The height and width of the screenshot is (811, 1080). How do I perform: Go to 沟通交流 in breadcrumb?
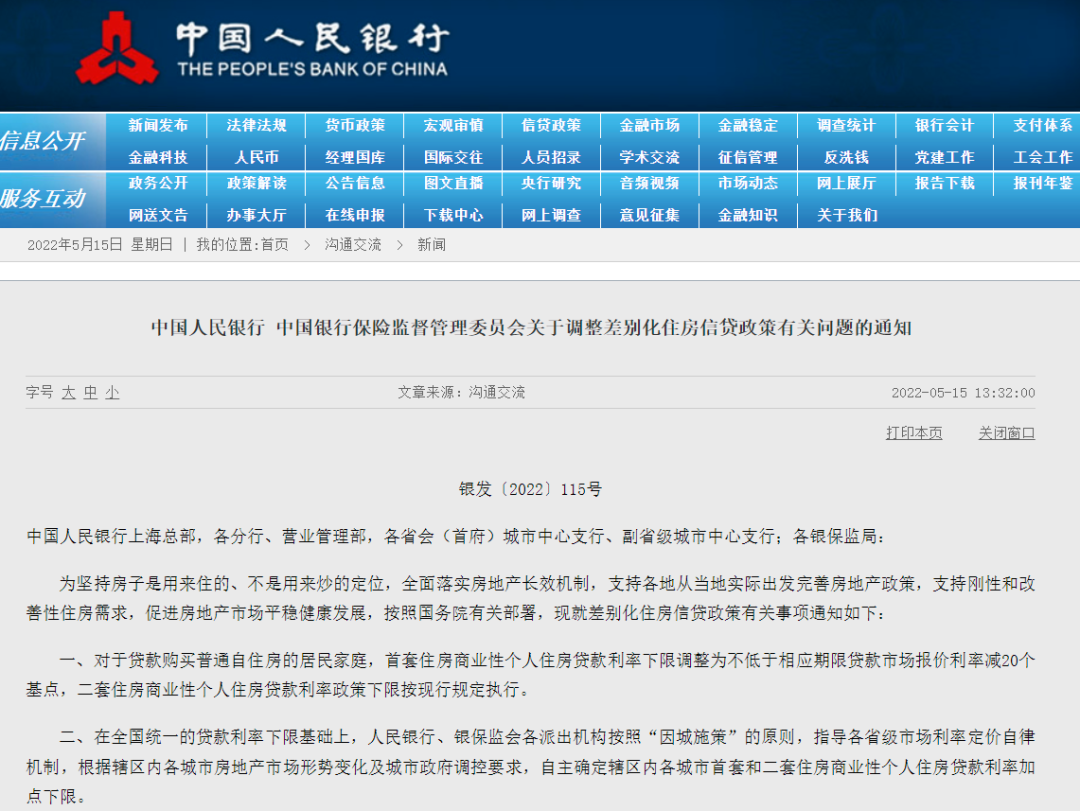353,245
